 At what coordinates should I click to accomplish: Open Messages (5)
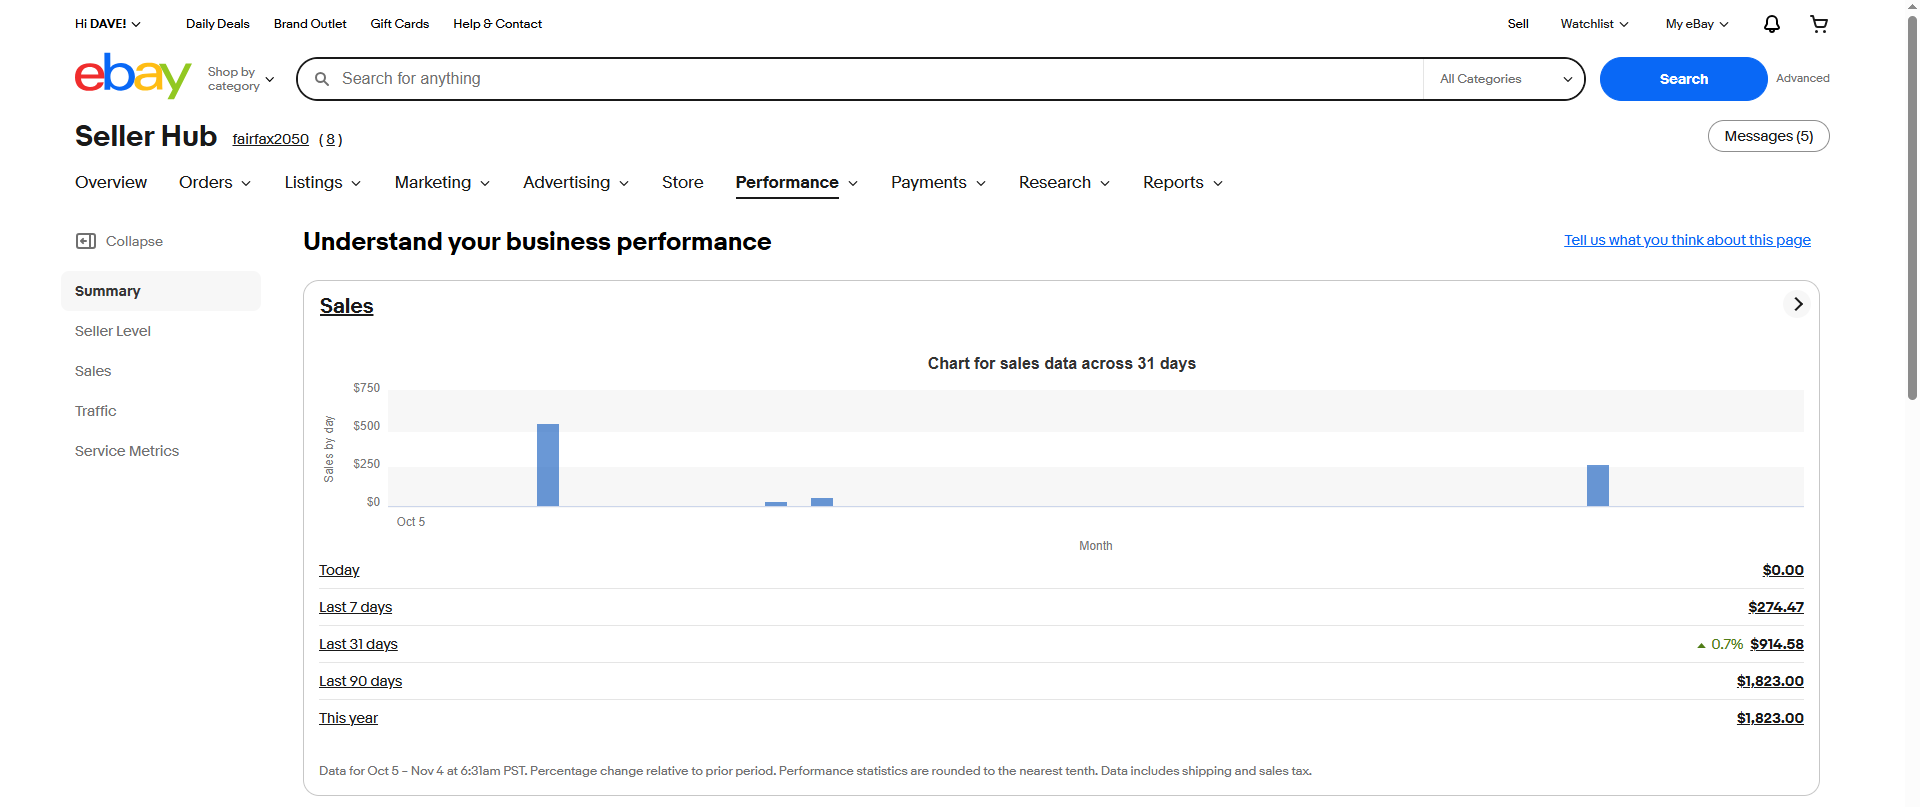1768,136
